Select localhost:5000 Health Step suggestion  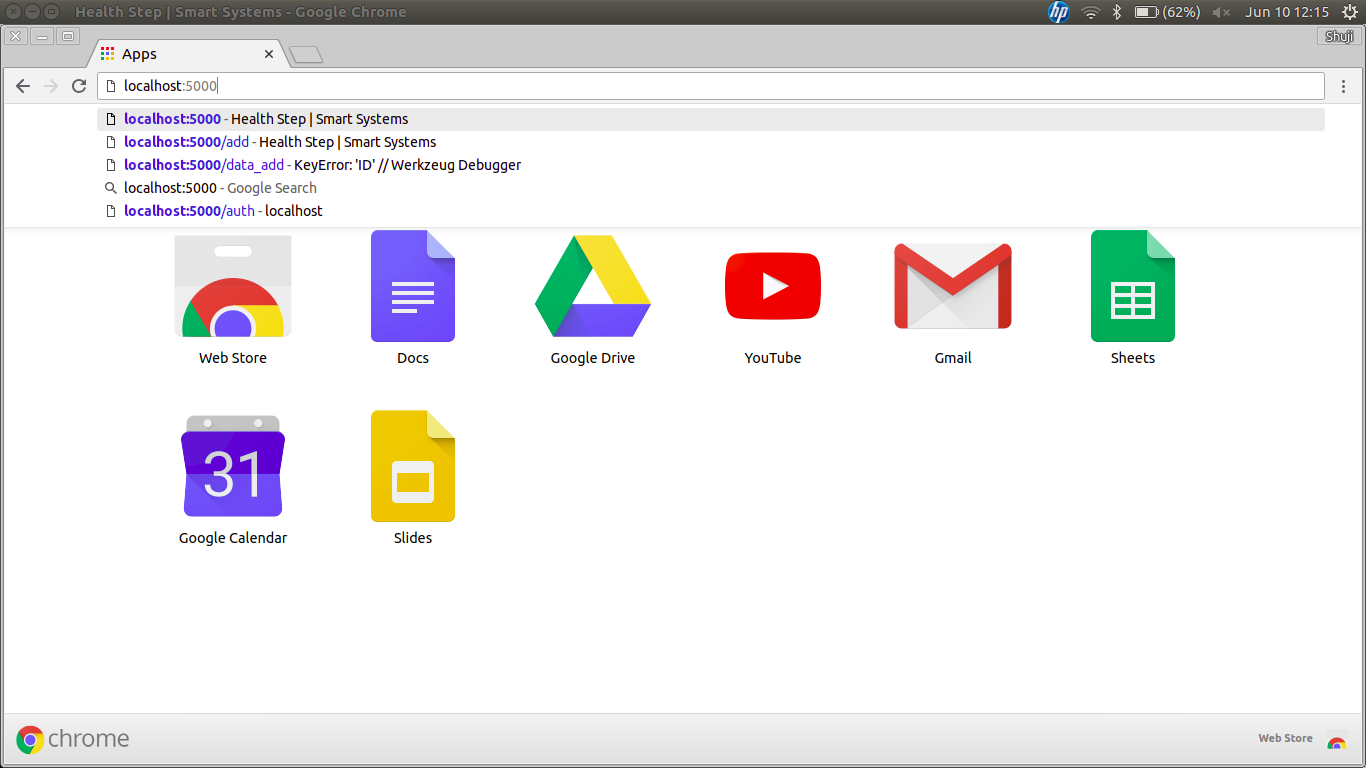(710, 119)
